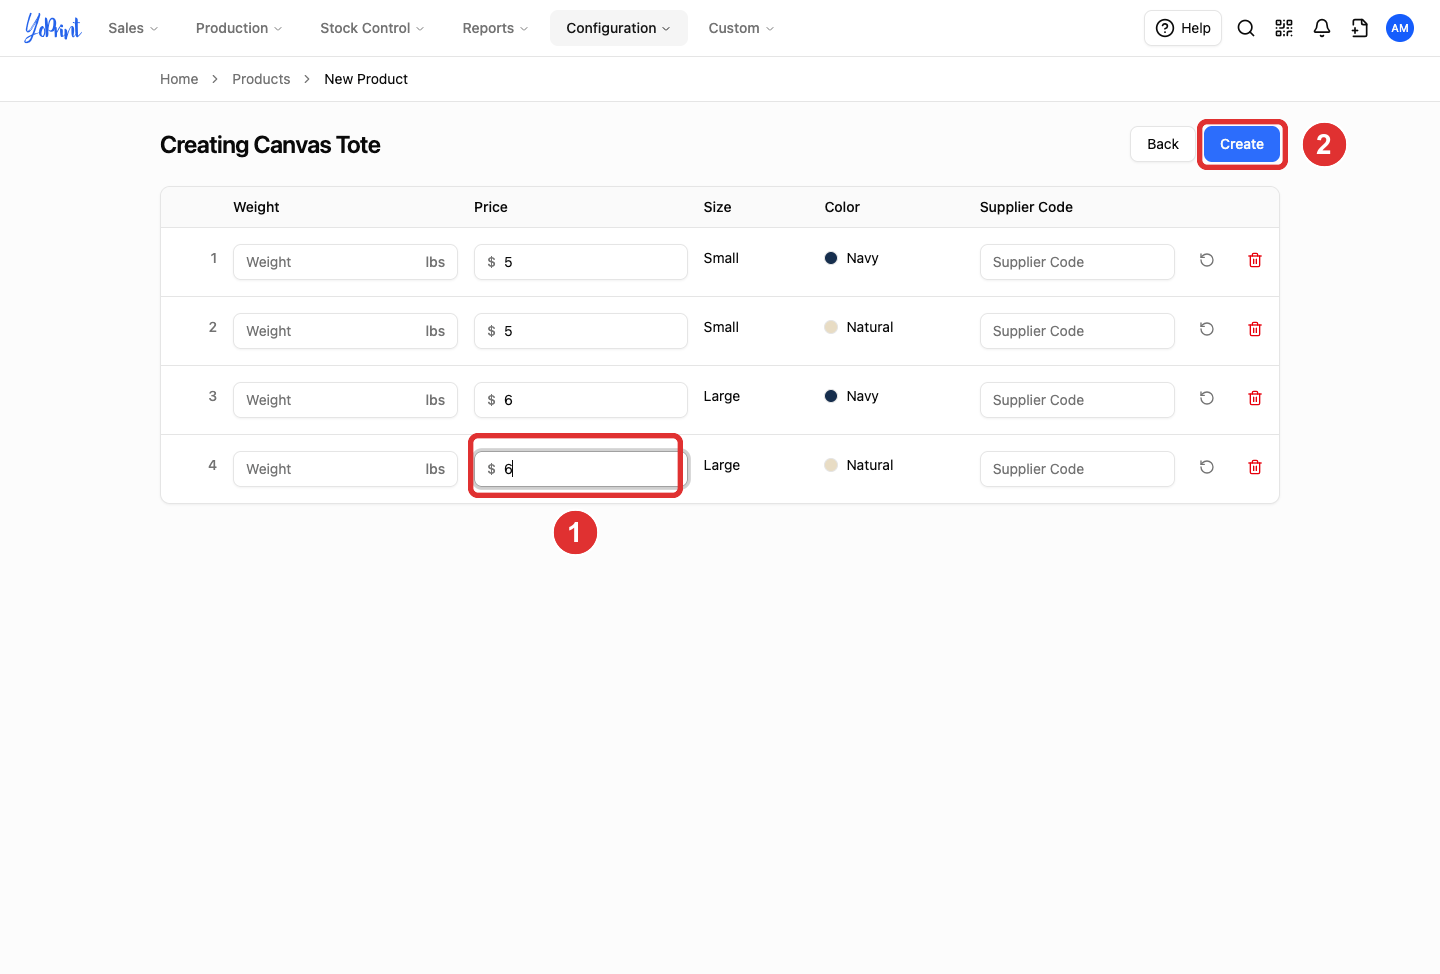
Task: Reset row 4 Large Natural variant
Action: click(1207, 467)
